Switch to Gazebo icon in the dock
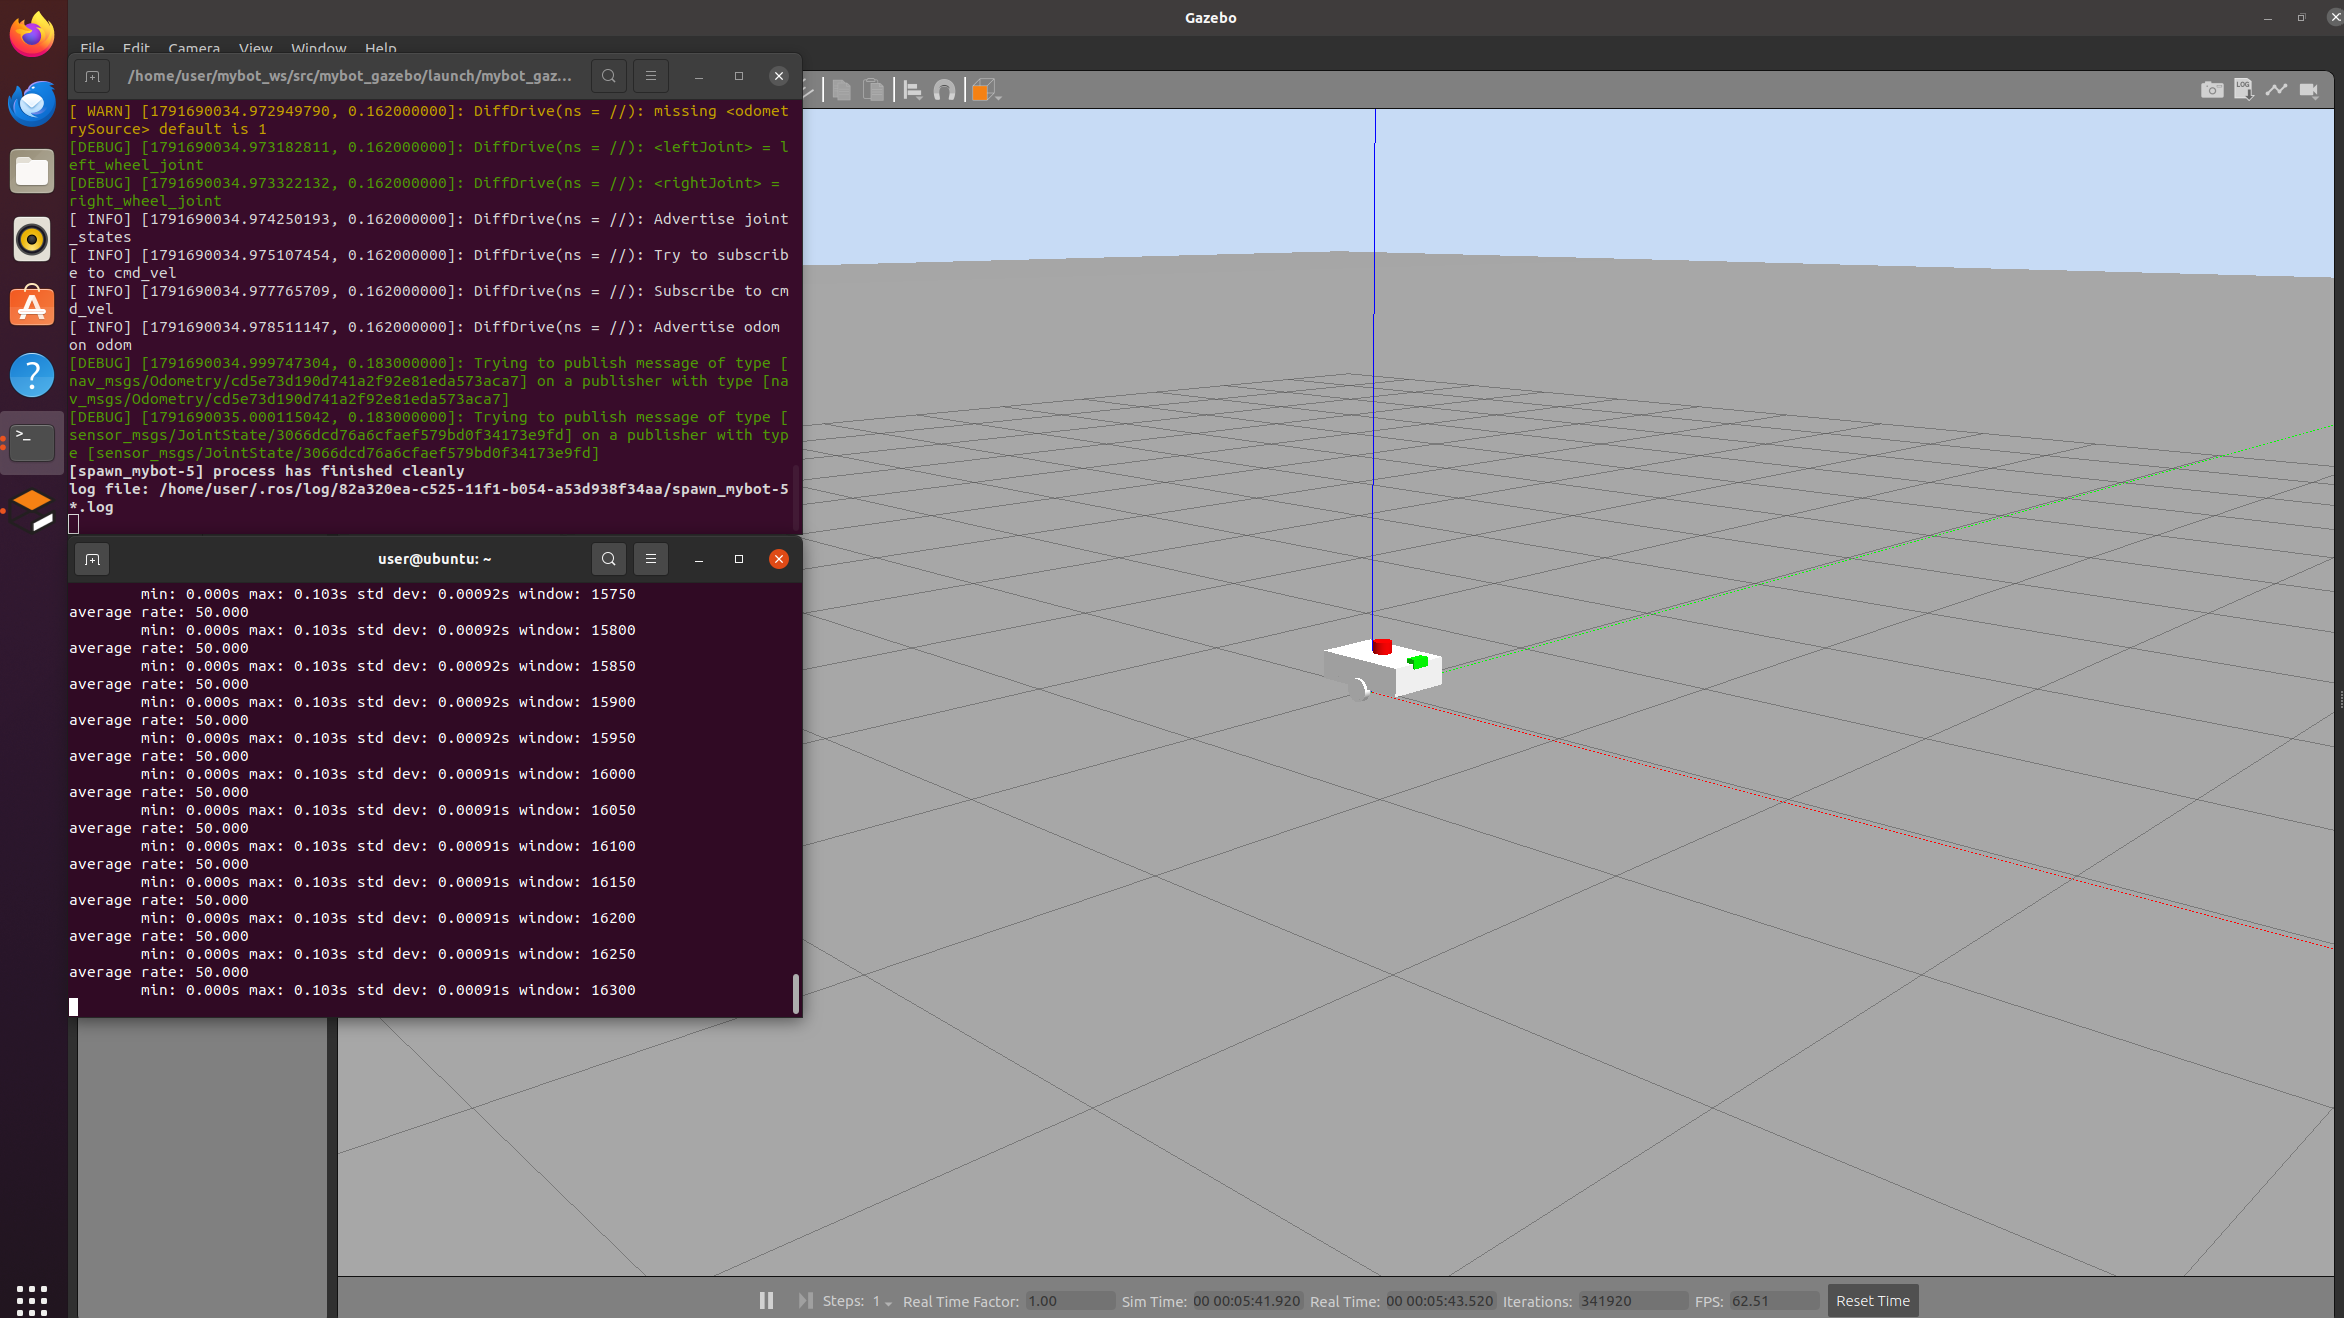The height and width of the screenshot is (1318, 2344). click(32, 510)
